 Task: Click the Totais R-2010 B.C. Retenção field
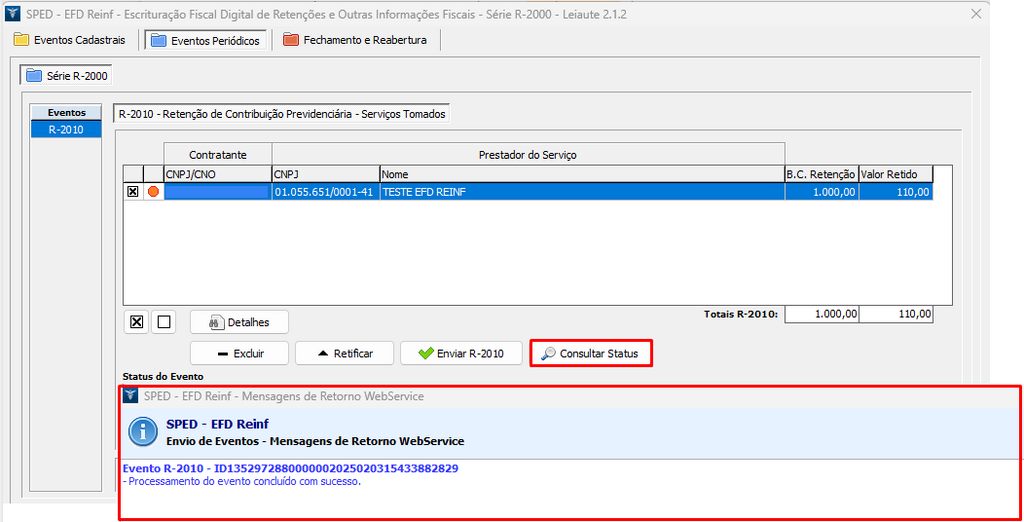(822, 314)
